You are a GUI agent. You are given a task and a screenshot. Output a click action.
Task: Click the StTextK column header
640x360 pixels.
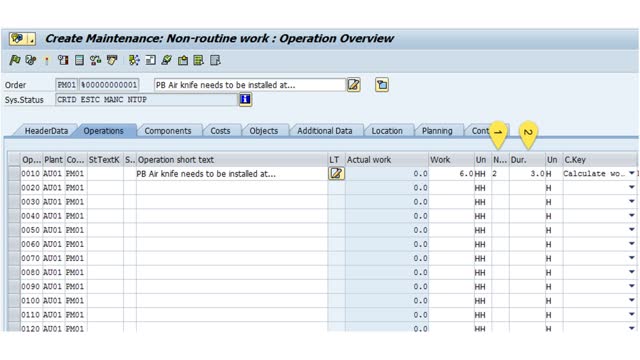point(105,160)
